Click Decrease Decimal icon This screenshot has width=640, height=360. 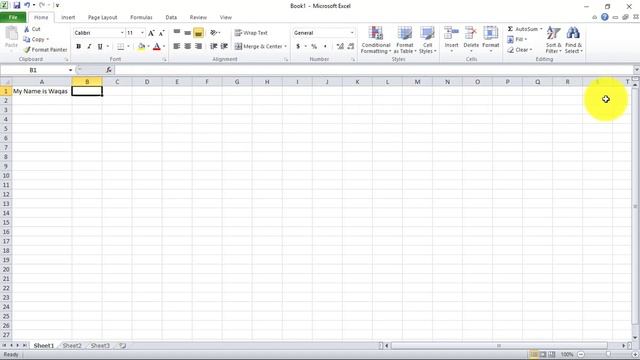click(351, 47)
